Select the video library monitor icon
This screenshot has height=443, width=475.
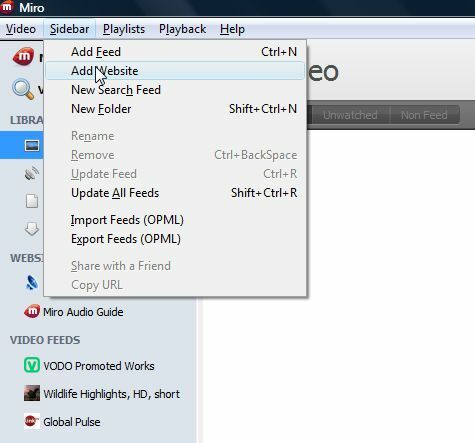click(x=32, y=145)
